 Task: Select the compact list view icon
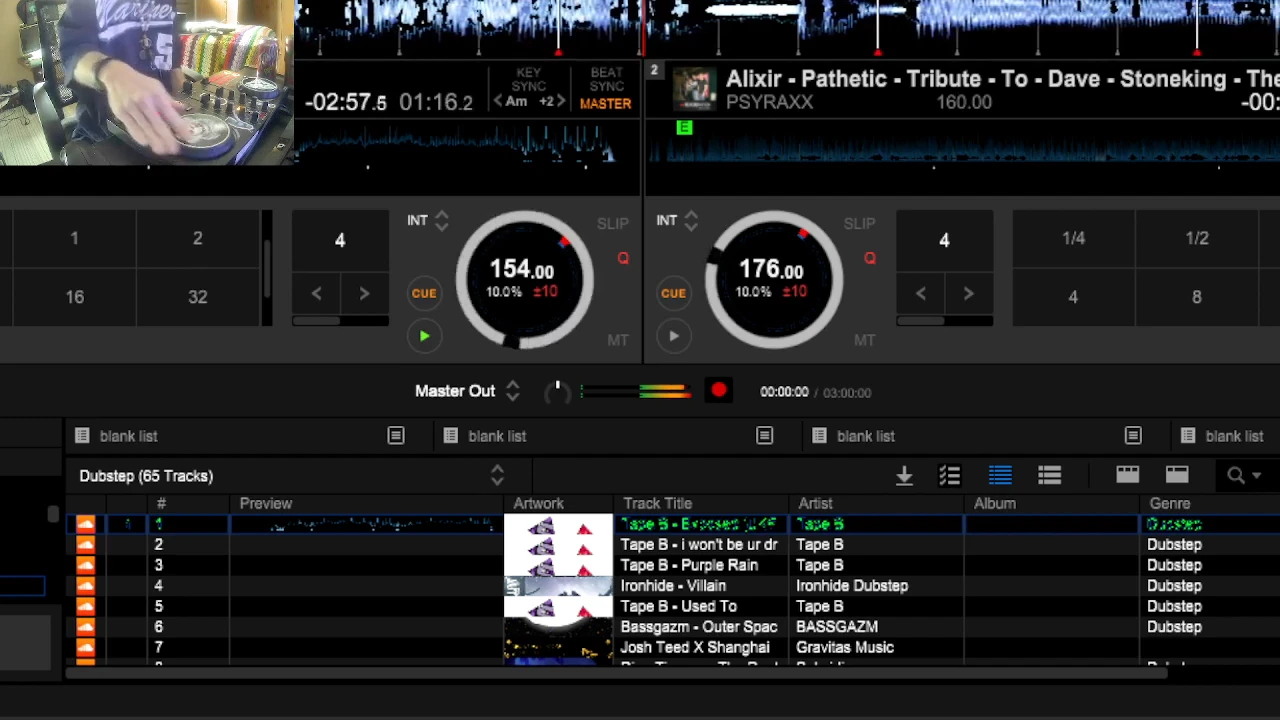[x=1049, y=475]
